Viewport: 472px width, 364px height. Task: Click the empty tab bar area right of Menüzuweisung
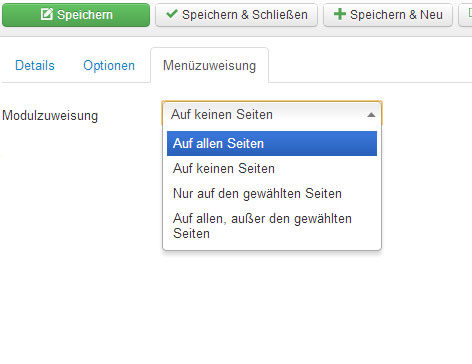370,65
